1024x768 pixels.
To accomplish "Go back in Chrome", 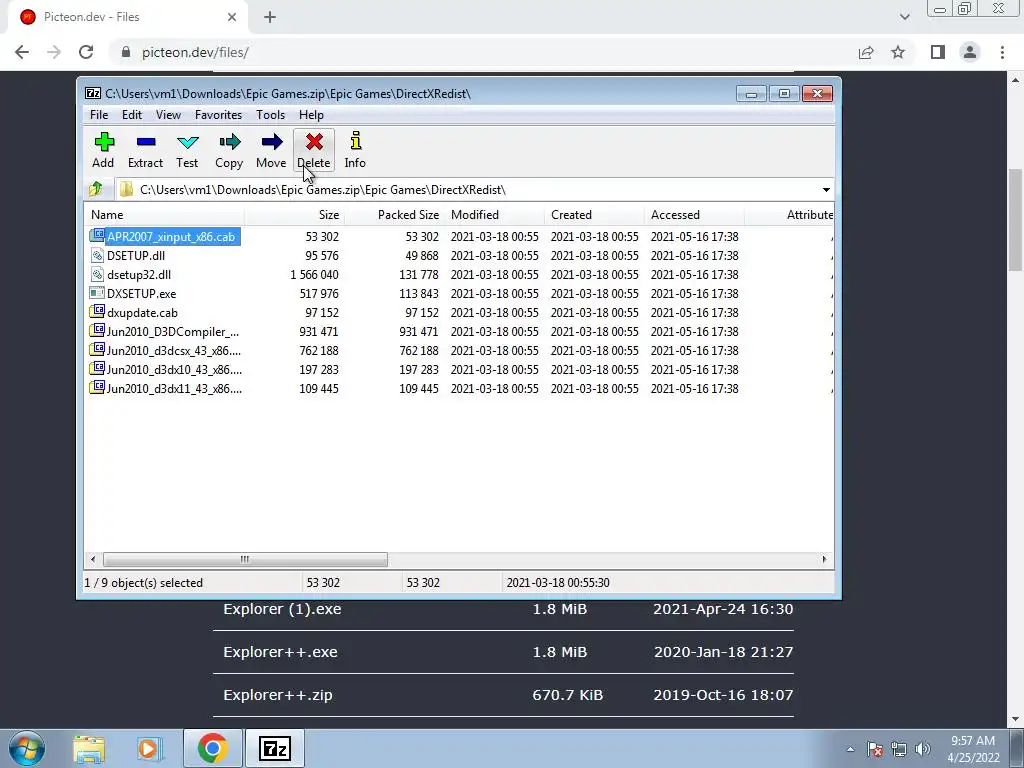I will point(22,52).
